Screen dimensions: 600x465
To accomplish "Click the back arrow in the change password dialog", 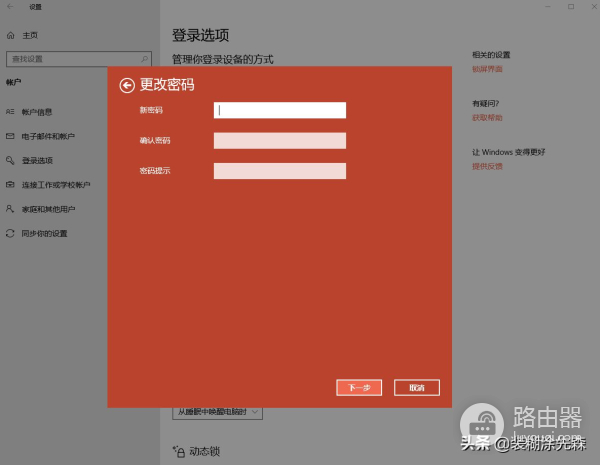I will pos(127,85).
